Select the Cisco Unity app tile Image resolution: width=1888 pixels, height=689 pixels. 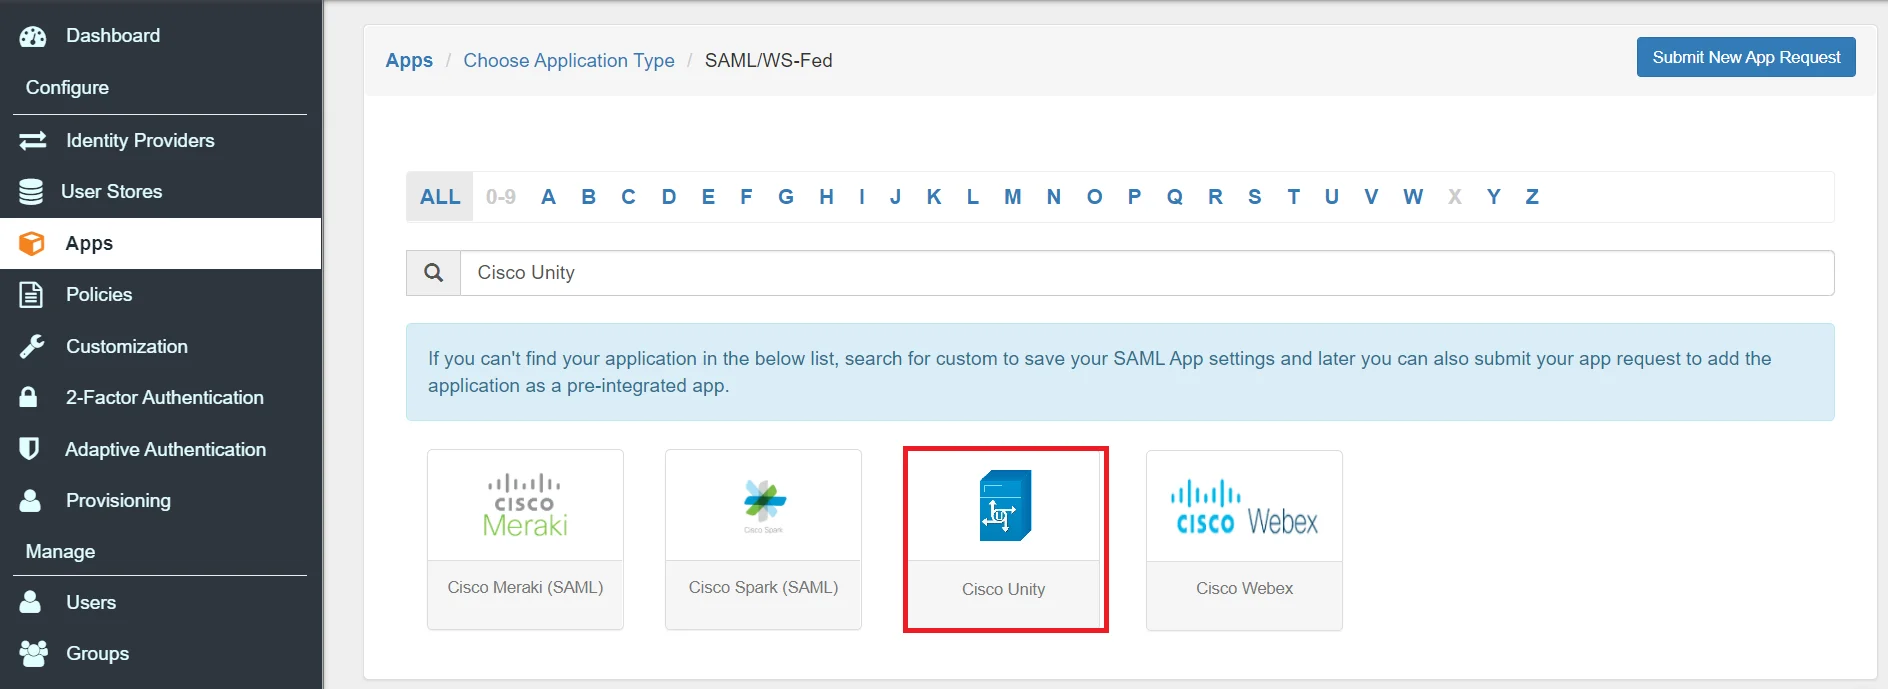pyautogui.click(x=1005, y=539)
